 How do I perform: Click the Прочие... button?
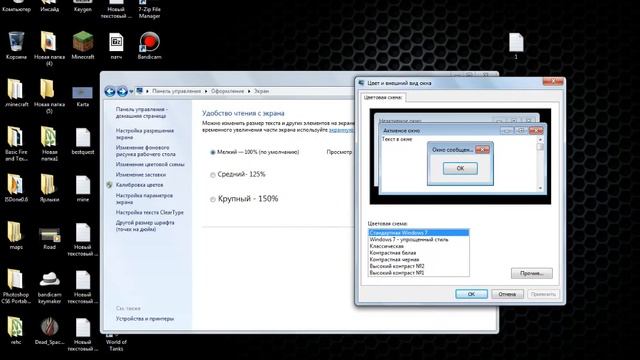pyautogui.click(x=531, y=273)
